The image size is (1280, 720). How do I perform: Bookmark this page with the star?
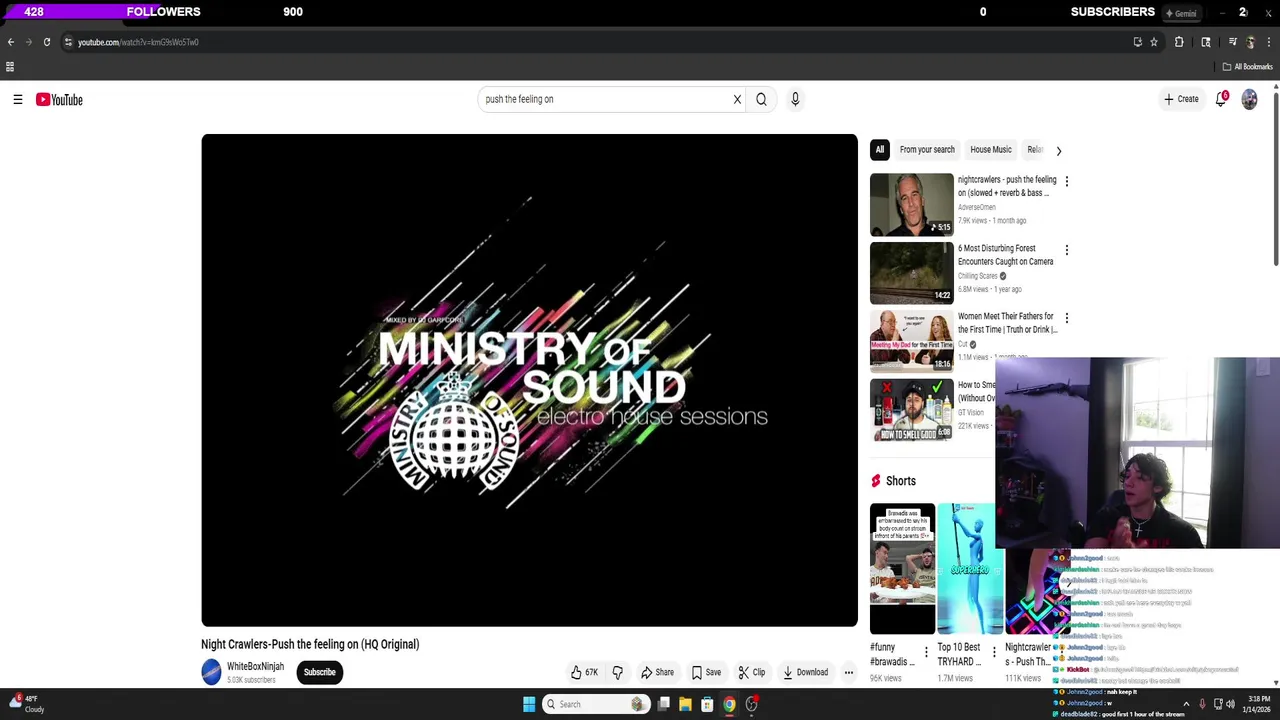[1154, 42]
